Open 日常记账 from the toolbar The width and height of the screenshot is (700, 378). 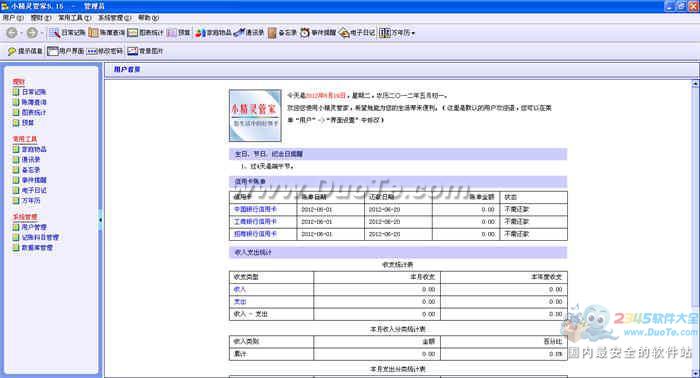coord(67,33)
